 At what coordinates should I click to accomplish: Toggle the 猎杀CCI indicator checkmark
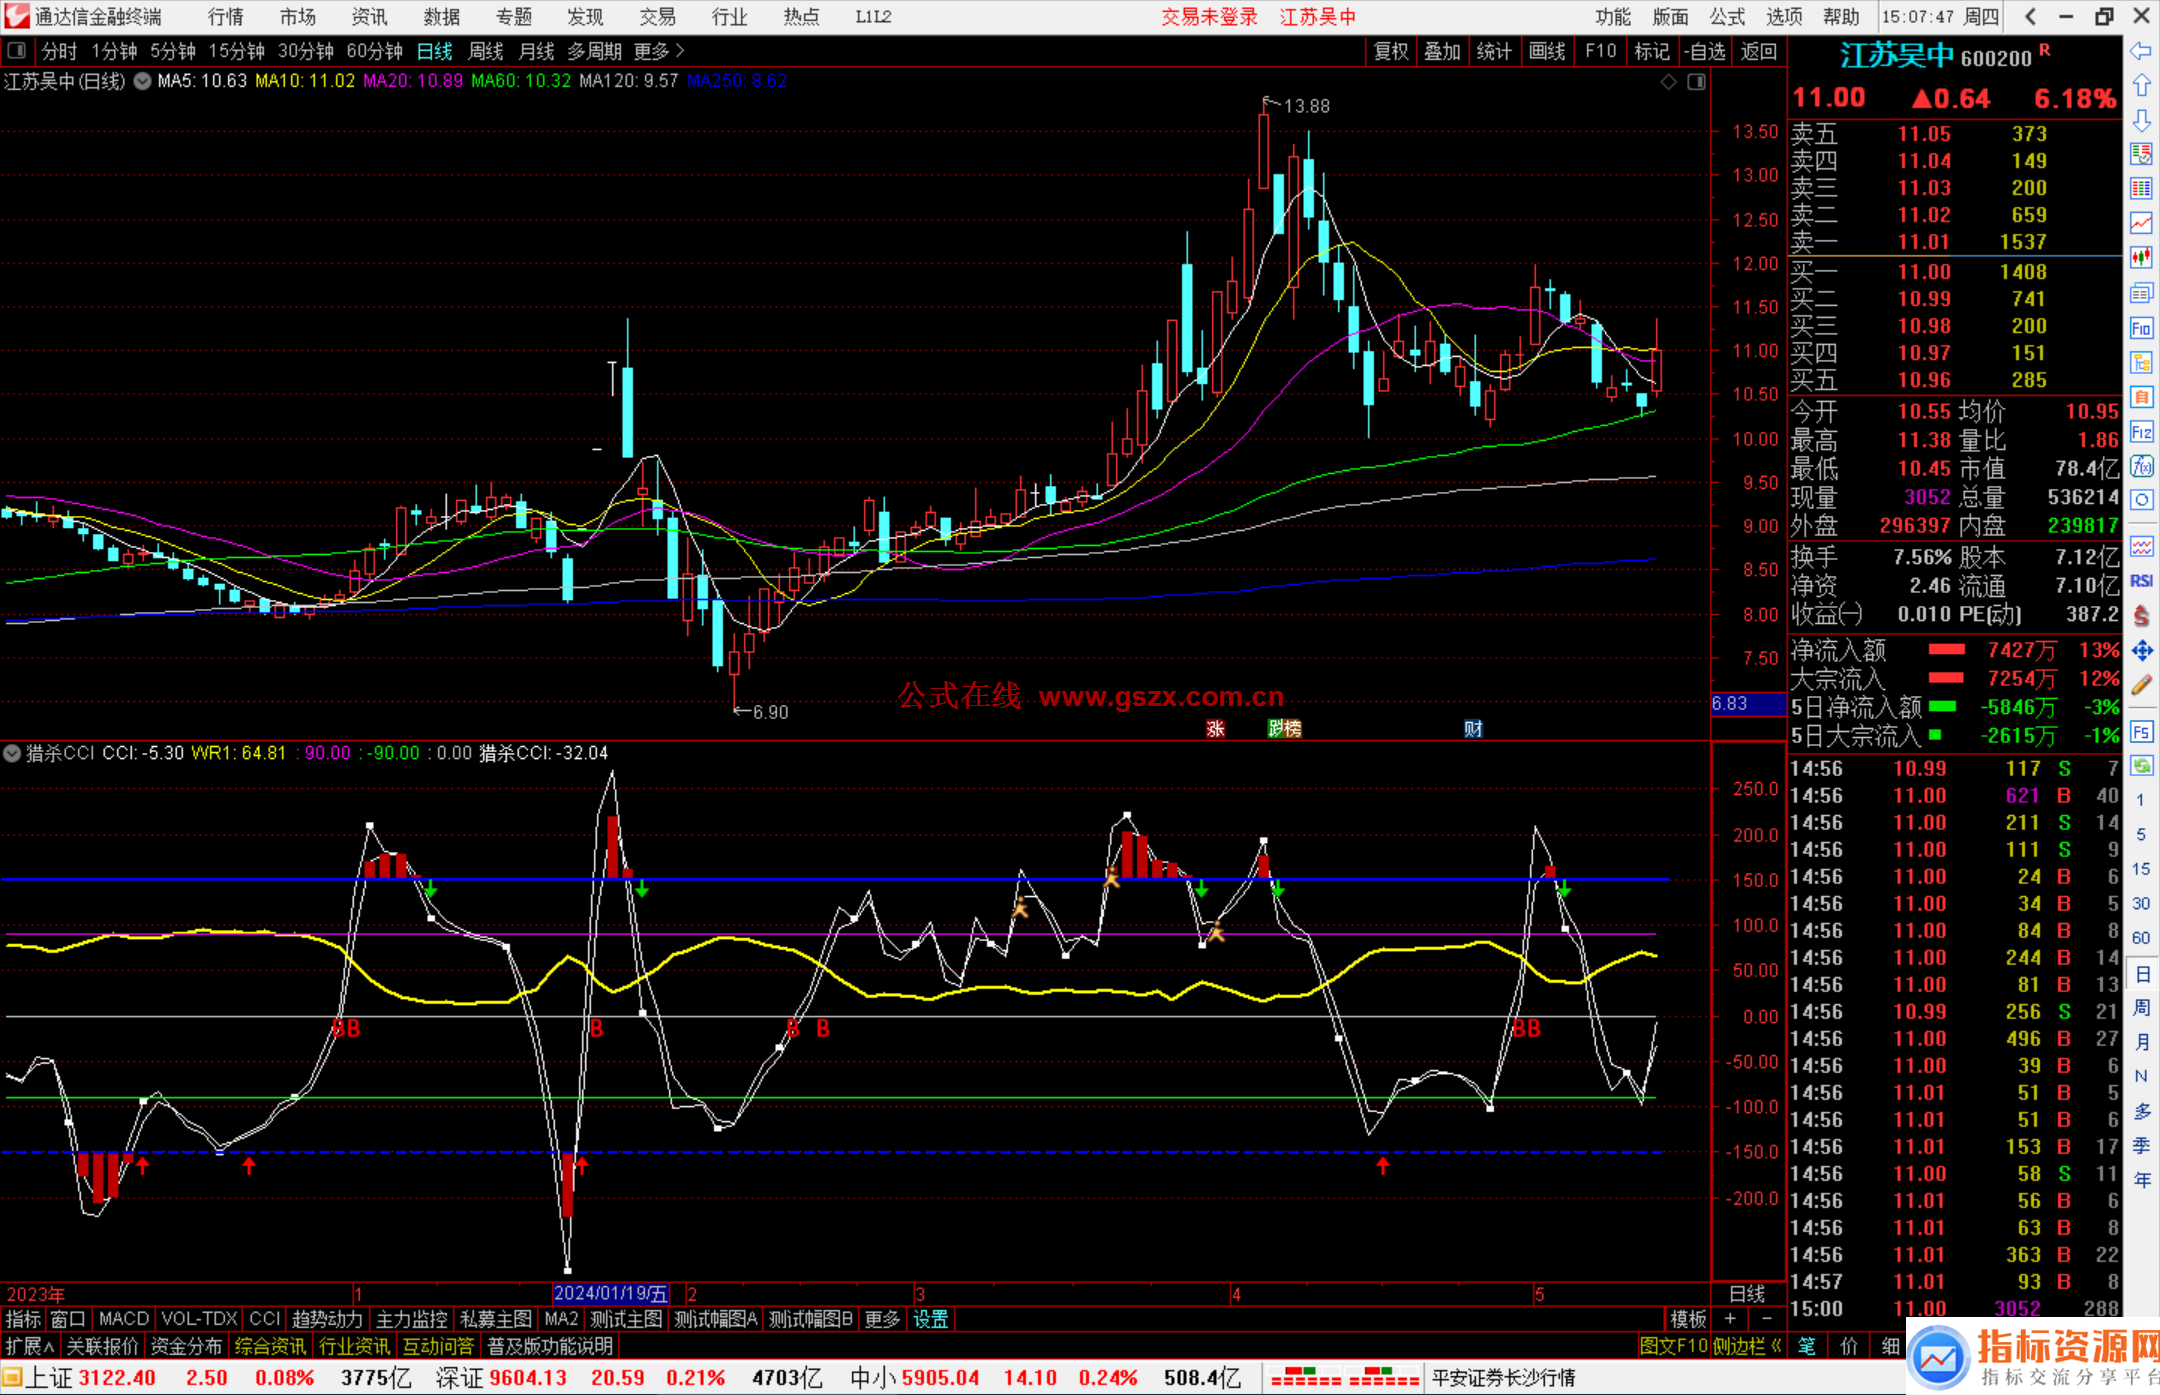coord(12,753)
